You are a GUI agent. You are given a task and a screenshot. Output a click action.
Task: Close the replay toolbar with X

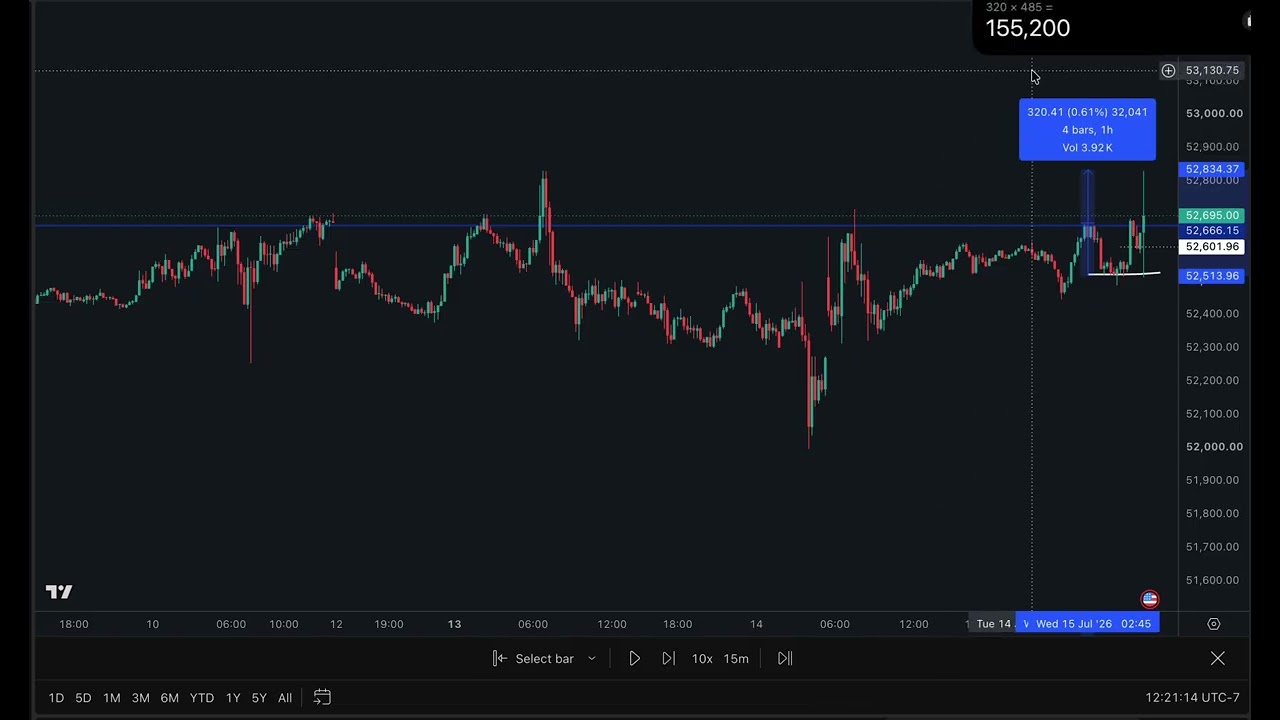(x=1218, y=658)
